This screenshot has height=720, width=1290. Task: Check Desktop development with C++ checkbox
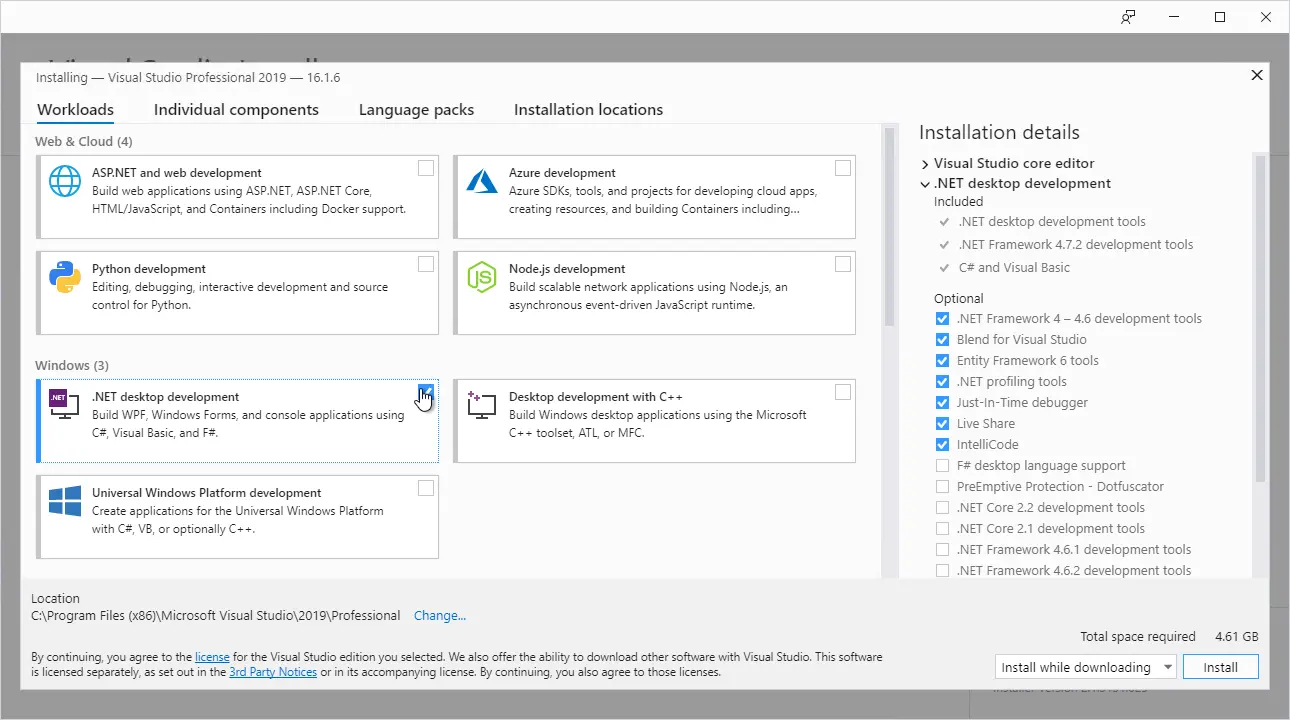point(843,392)
